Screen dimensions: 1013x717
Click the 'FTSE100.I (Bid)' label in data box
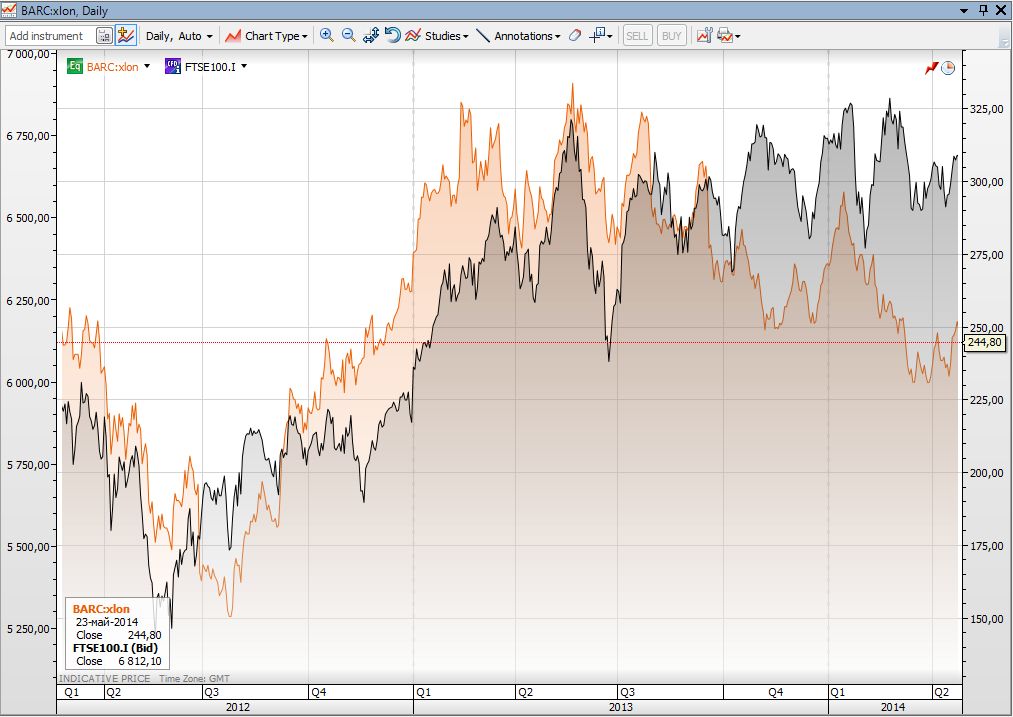[116, 648]
